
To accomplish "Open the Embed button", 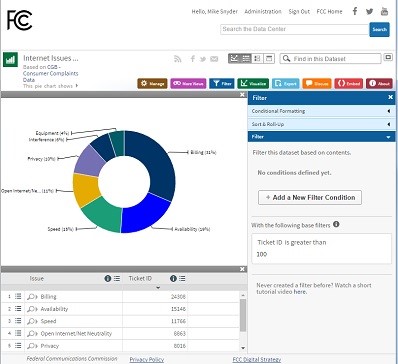I will click(349, 83).
